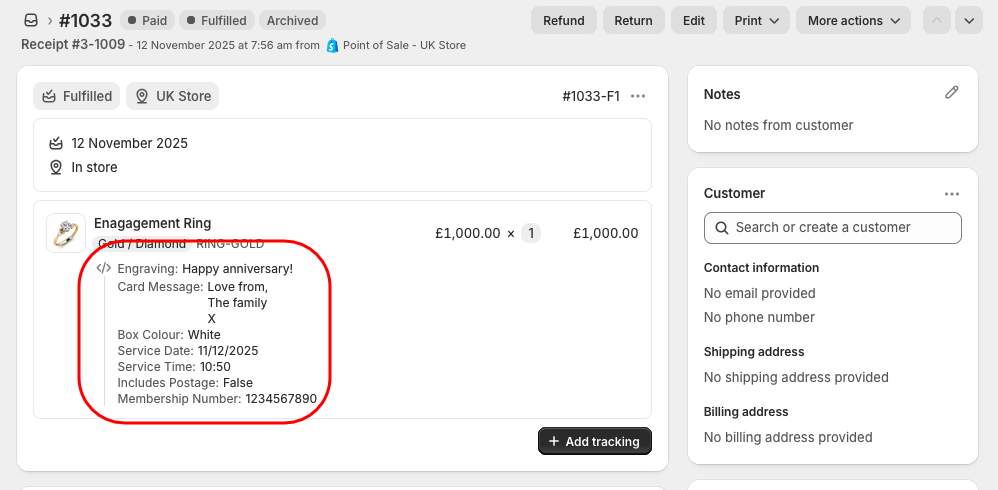Click the UK Store location badge
The image size is (998, 490).
click(172, 96)
